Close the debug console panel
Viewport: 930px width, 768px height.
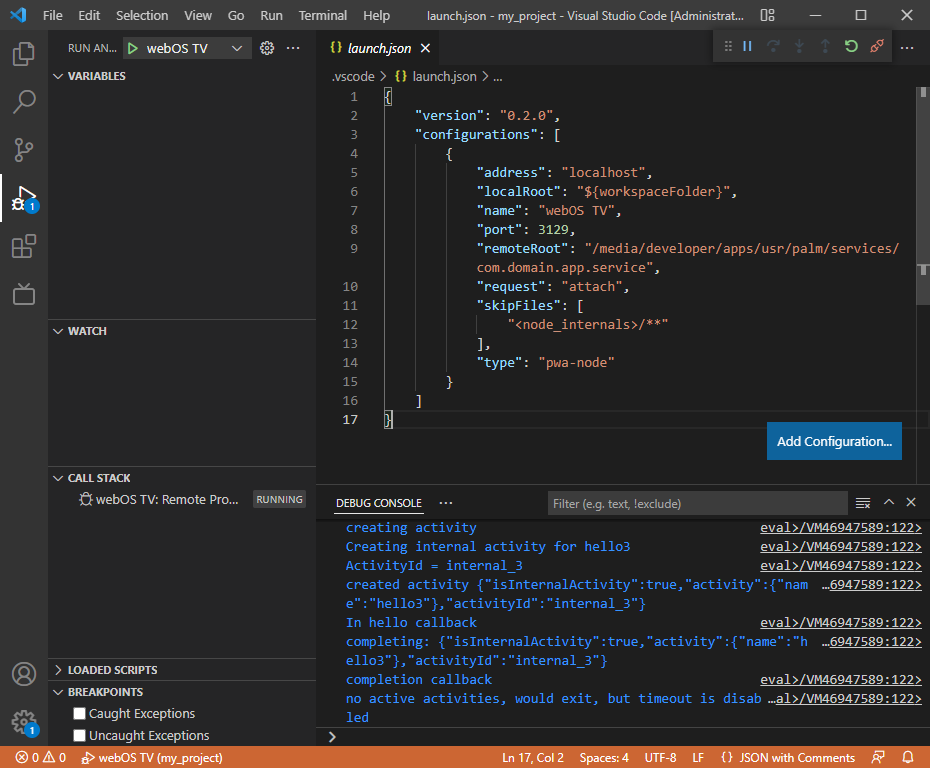coord(911,502)
